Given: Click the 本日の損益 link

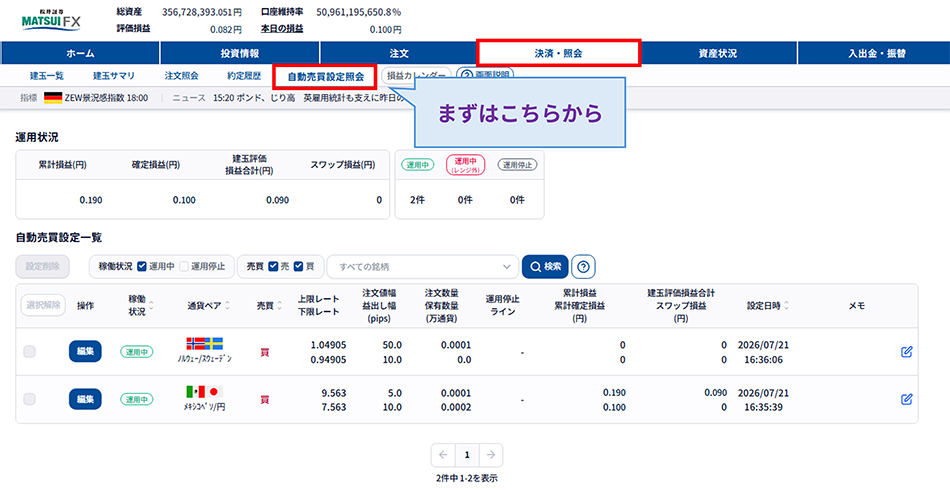Looking at the screenshot, I should [282, 28].
